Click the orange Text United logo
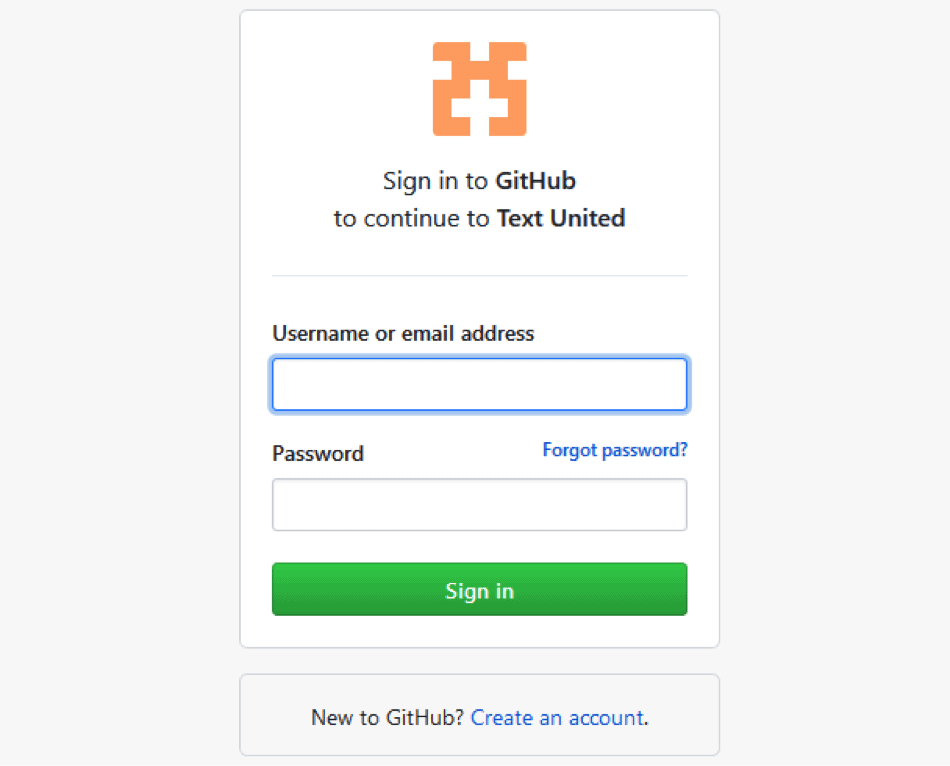This screenshot has width=950, height=766. 479,89
